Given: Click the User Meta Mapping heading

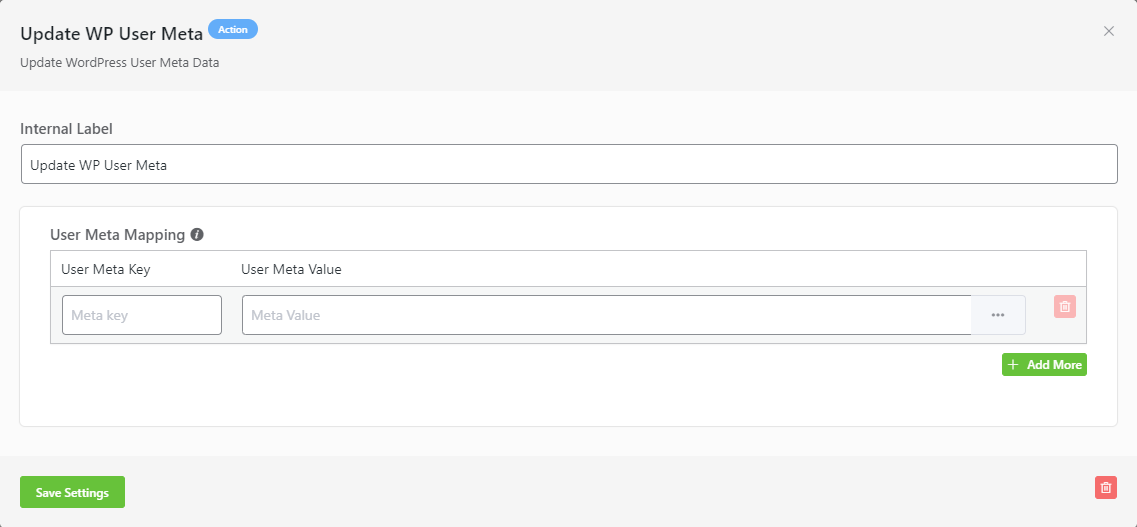Looking at the screenshot, I should point(117,235).
